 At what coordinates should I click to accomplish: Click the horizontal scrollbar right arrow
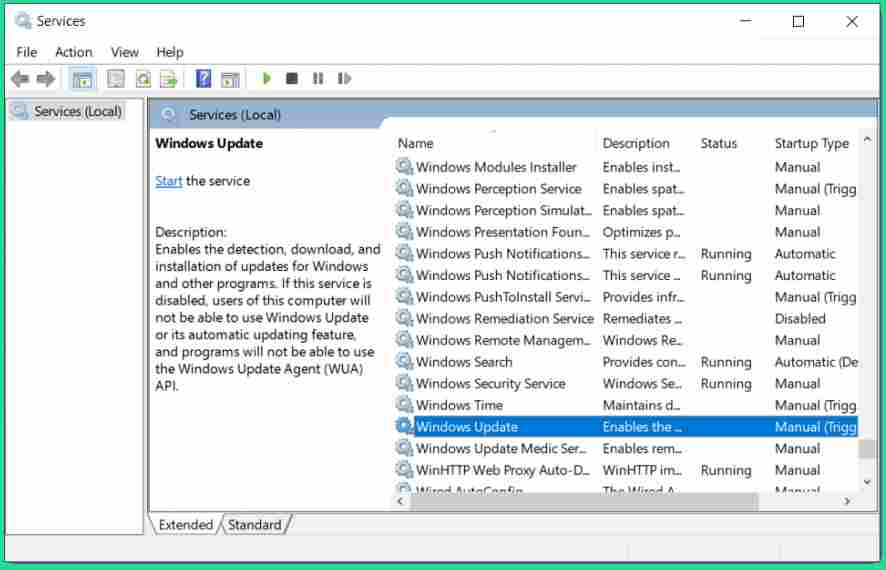[x=846, y=501]
